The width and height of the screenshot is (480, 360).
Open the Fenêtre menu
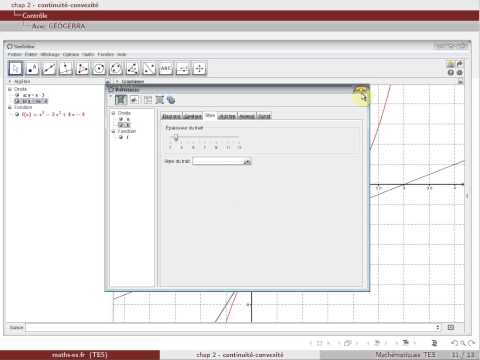pyautogui.click(x=106, y=54)
